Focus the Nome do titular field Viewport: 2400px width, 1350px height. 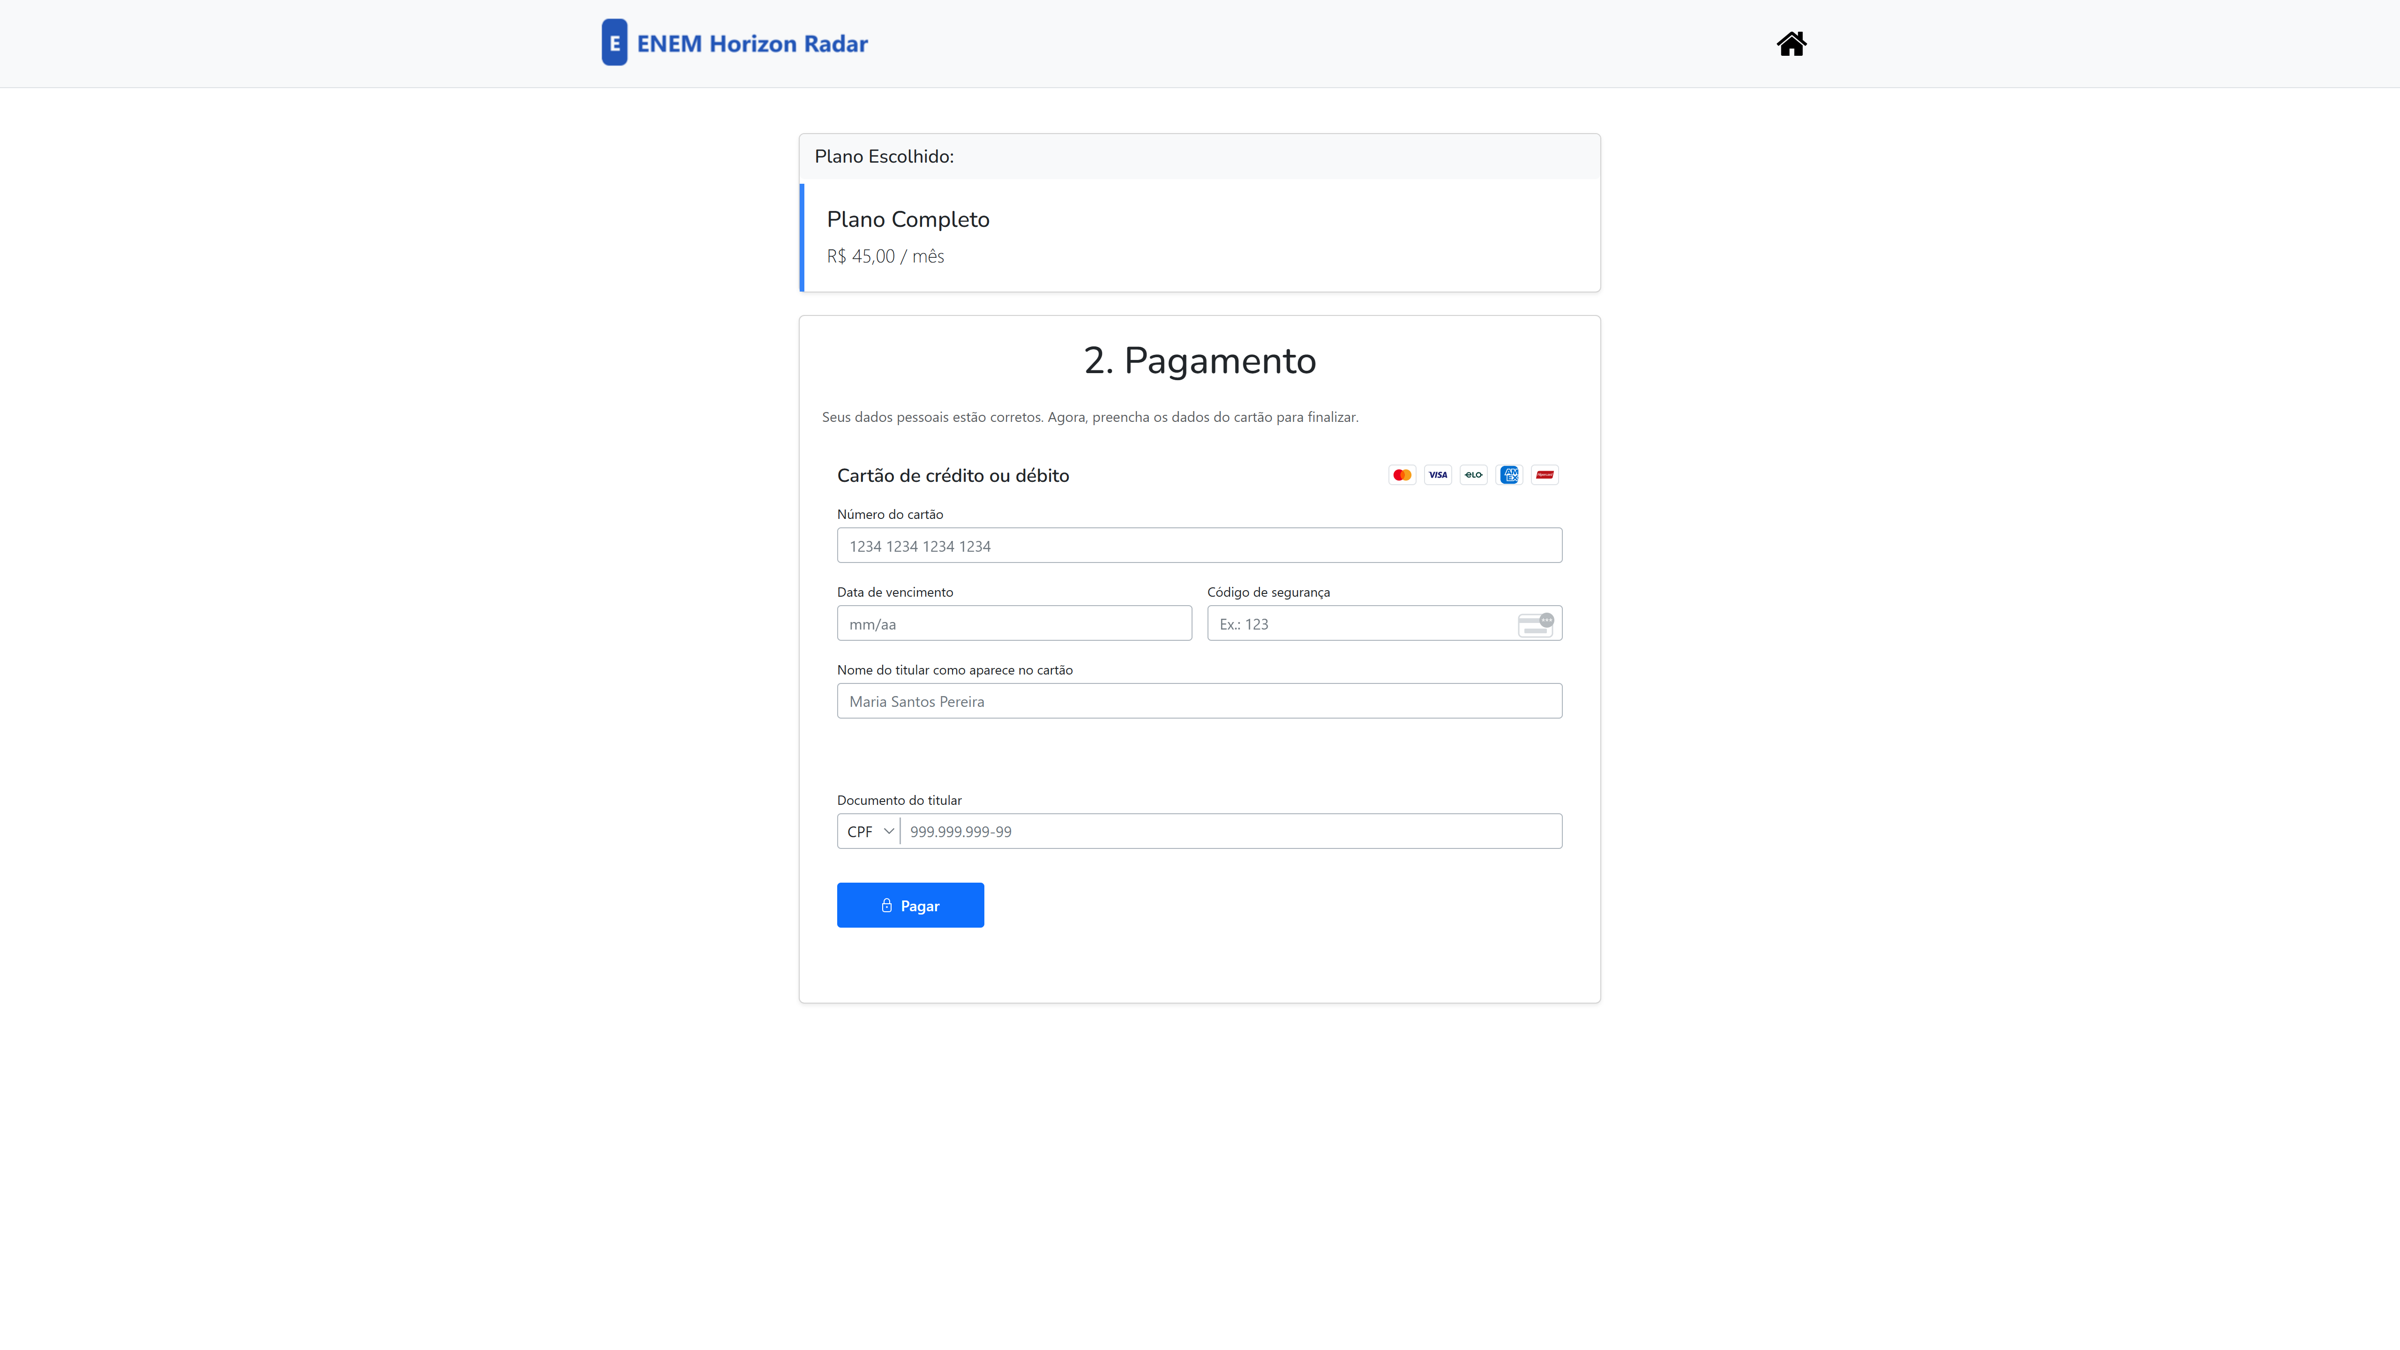click(1199, 701)
